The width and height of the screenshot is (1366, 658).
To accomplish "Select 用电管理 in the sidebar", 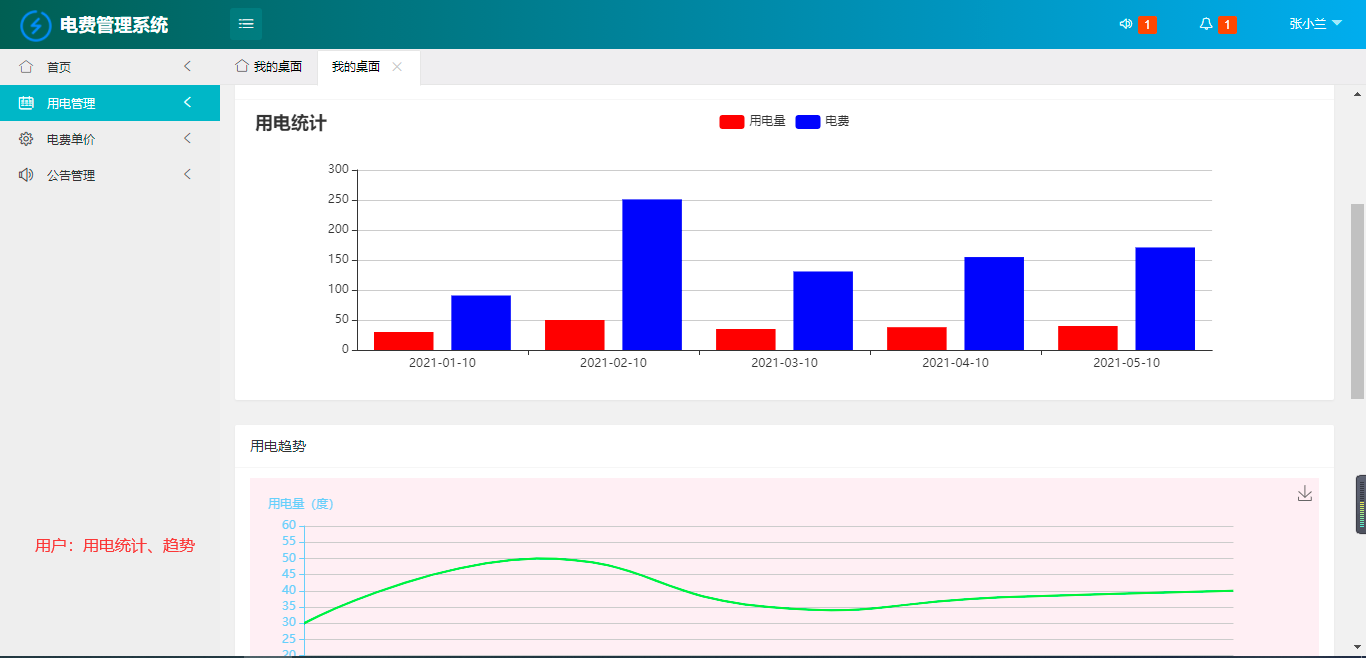I will point(110,103).
